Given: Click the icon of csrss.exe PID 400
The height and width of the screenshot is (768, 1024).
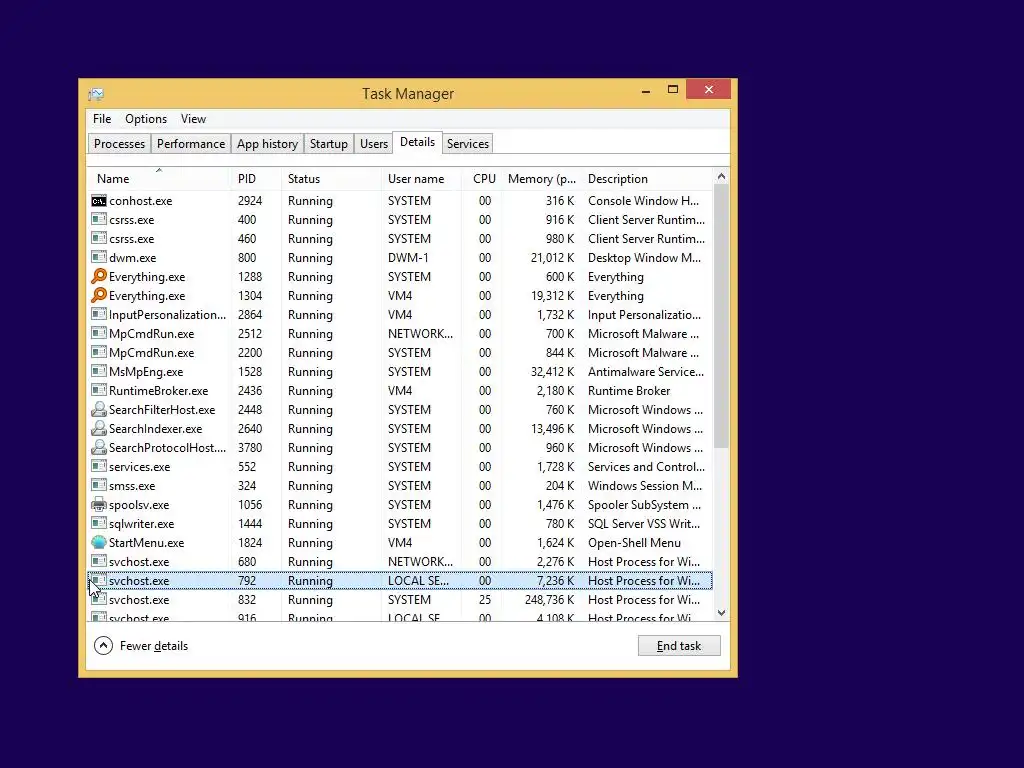Looking at the screenshot, I should click(x=99, y=219).
